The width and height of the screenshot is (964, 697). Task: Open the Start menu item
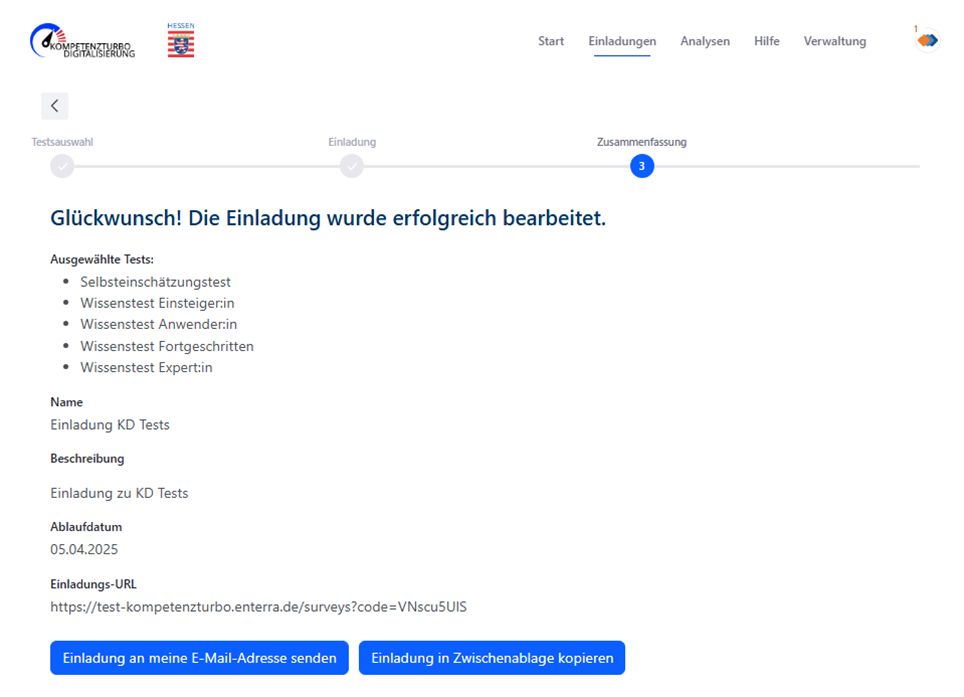[x=551, y=41]
